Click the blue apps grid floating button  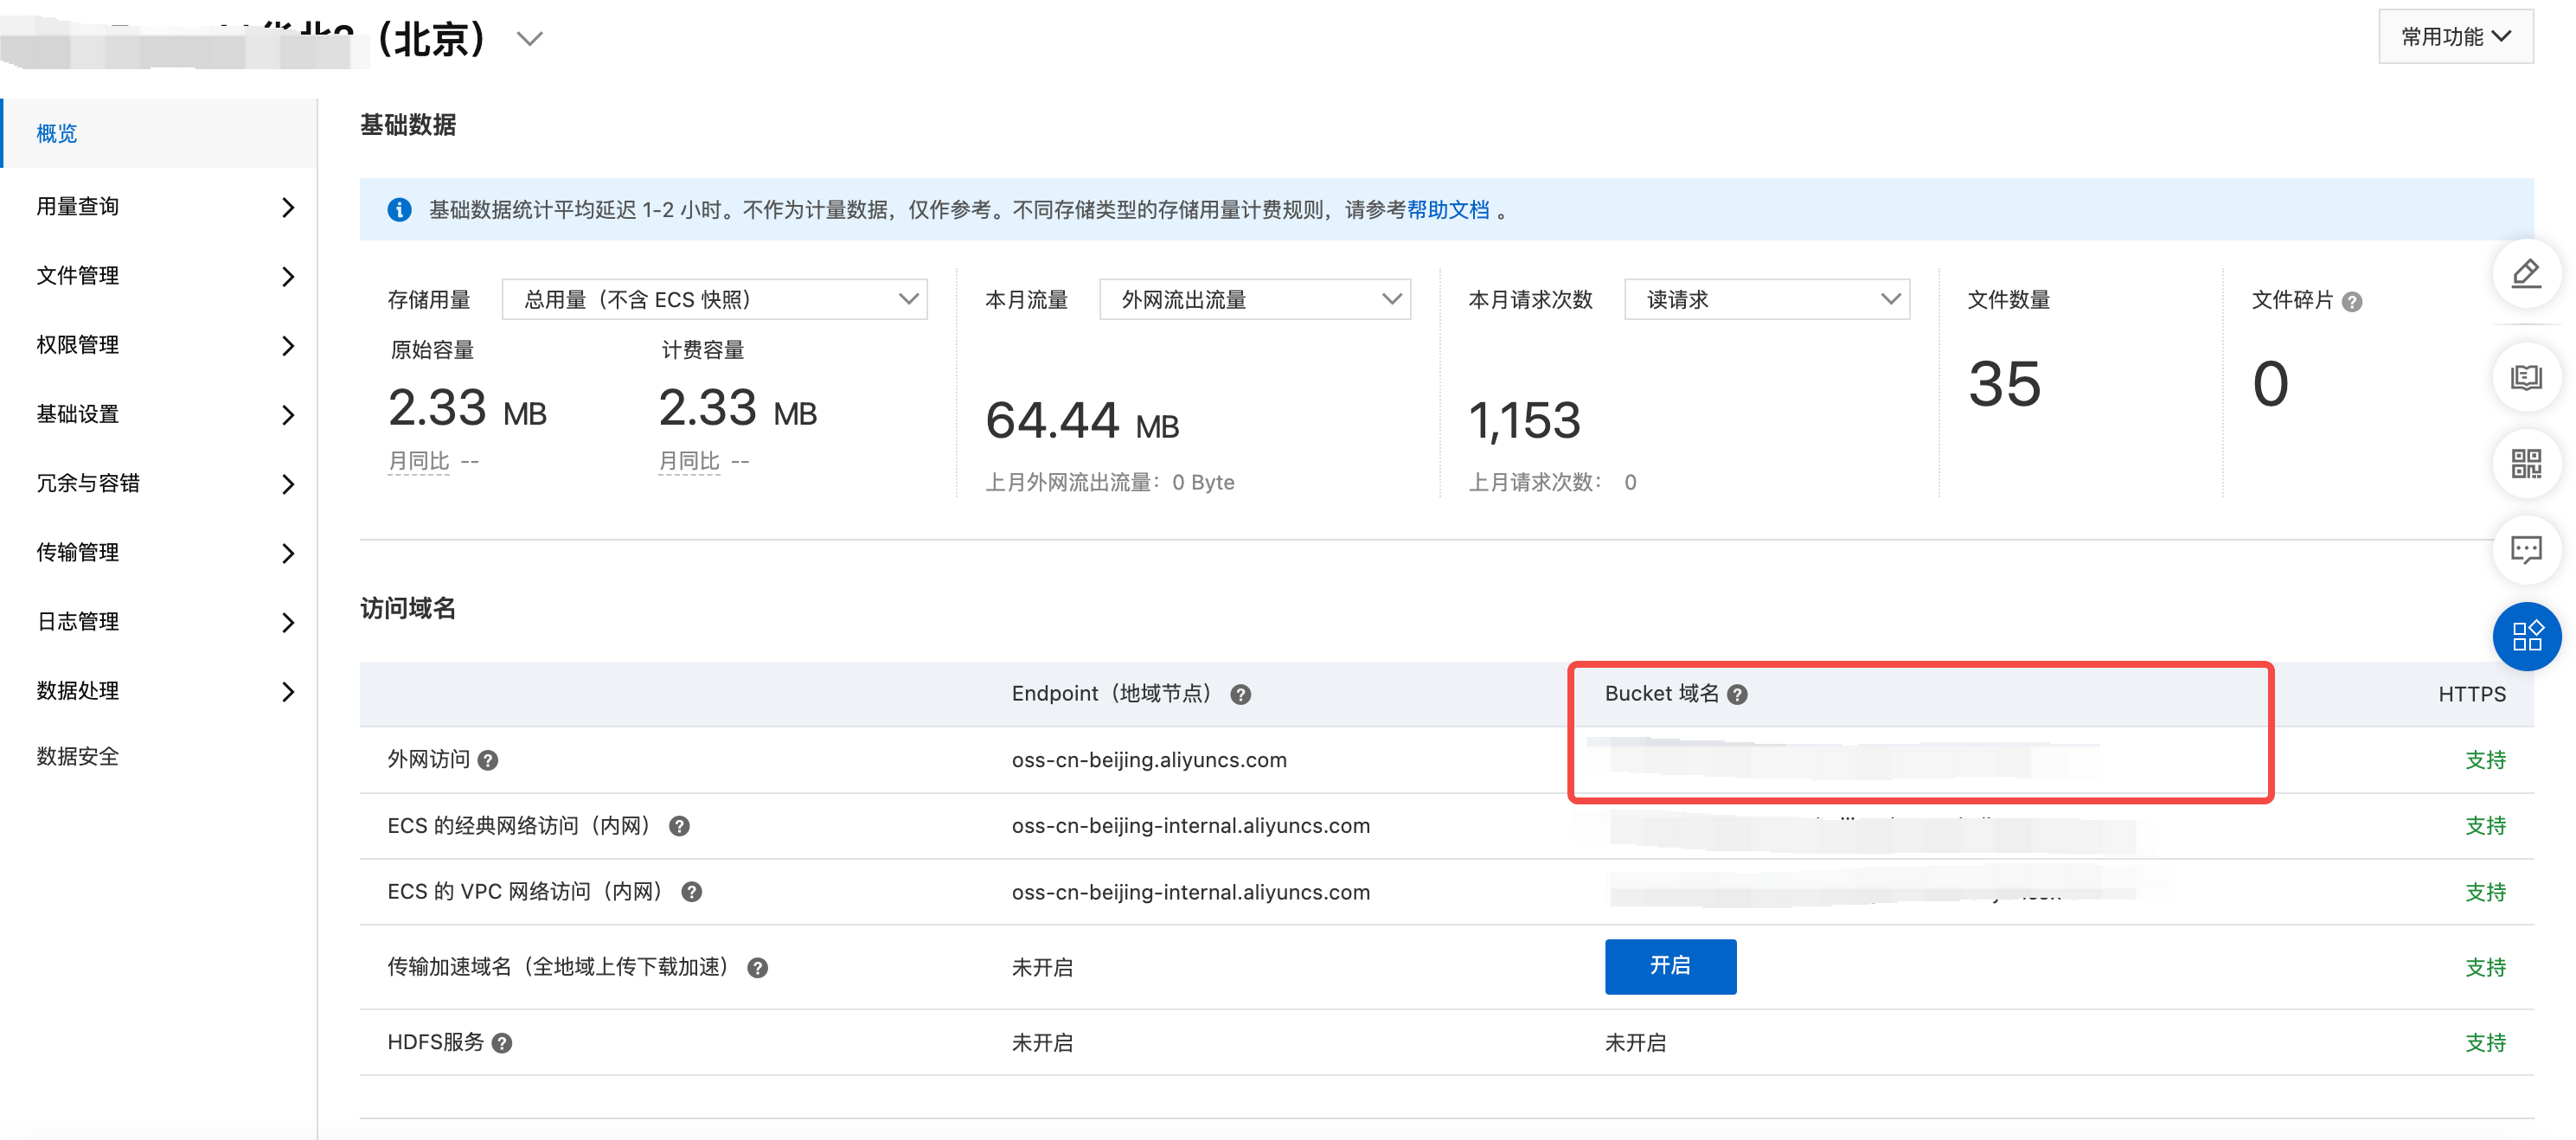pyautogui.click(x=2526, y=636)
